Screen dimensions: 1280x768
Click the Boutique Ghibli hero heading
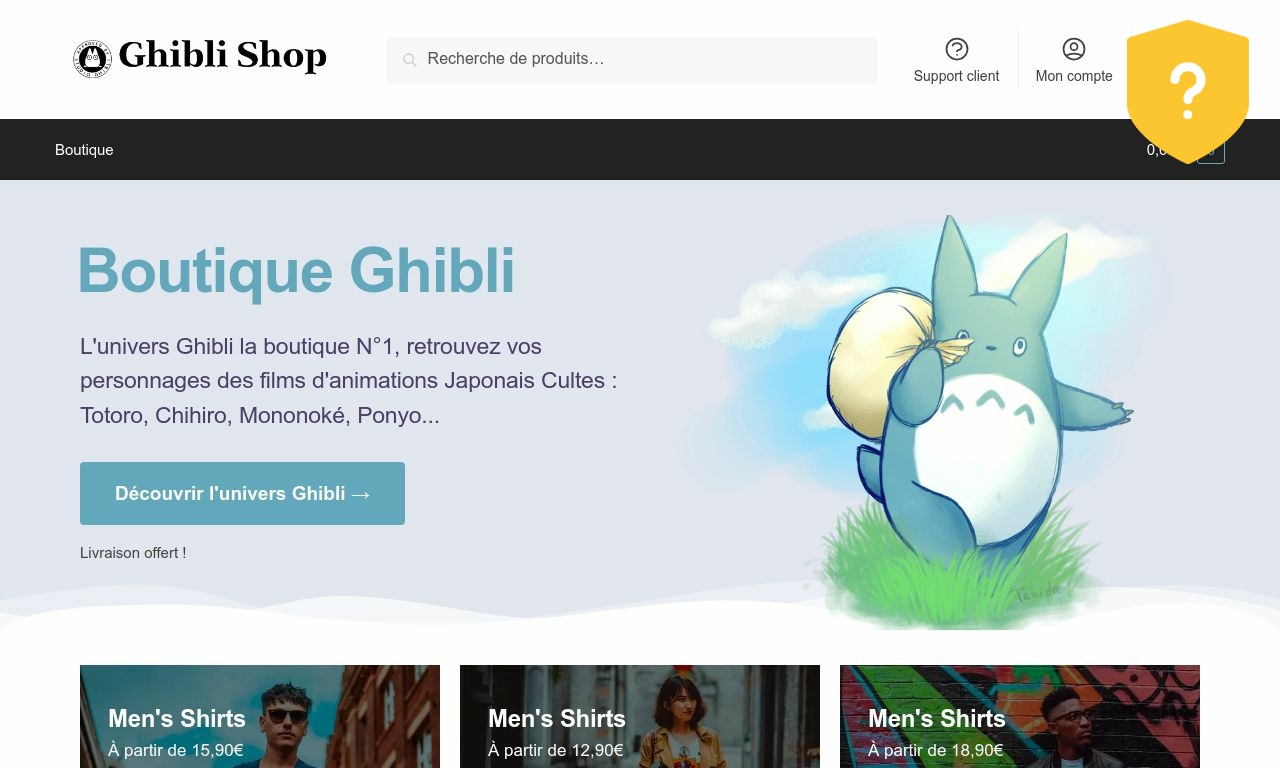tap(297, 270)
